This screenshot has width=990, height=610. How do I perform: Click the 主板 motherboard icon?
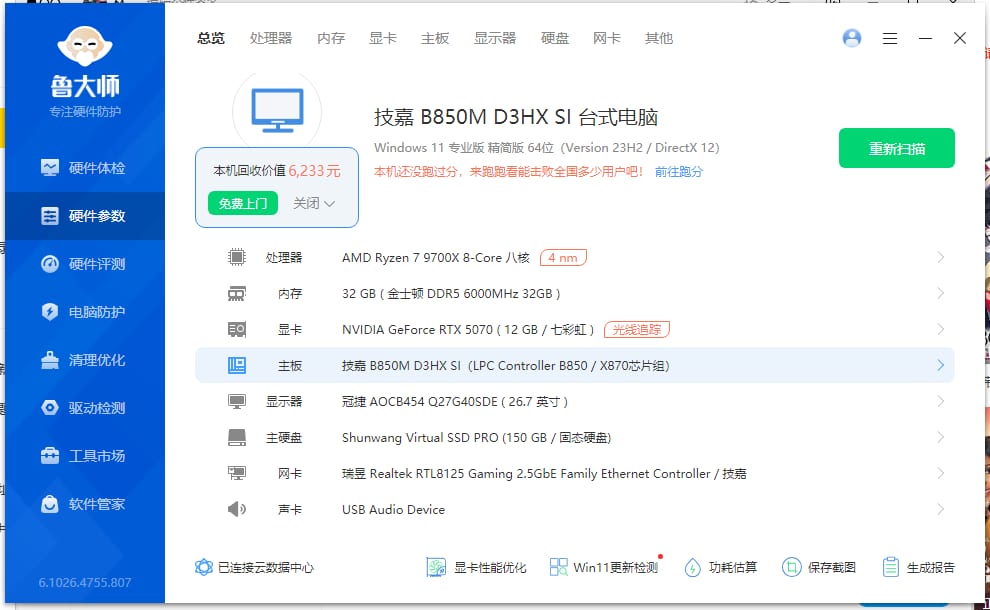pyautogui.click(x=237, y=365)
